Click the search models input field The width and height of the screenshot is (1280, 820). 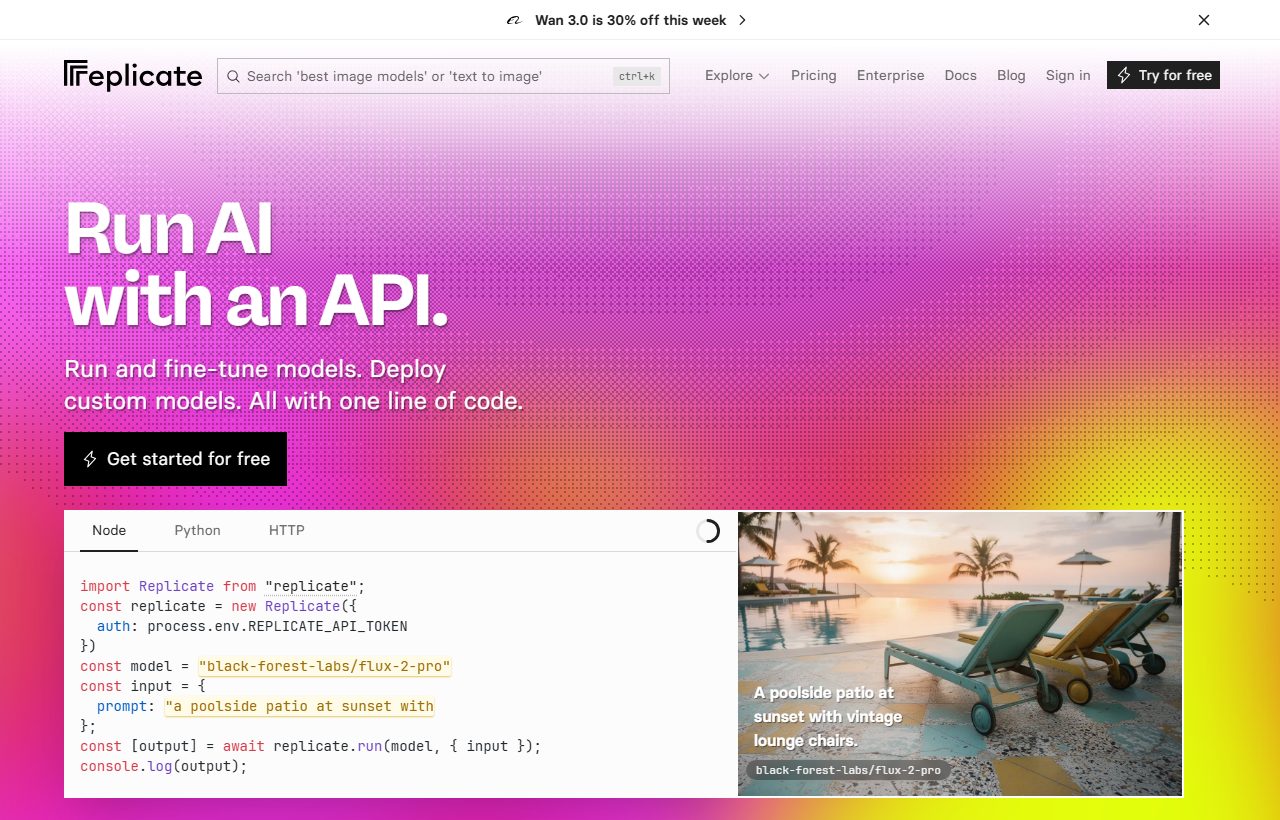(x=443, y=76)
